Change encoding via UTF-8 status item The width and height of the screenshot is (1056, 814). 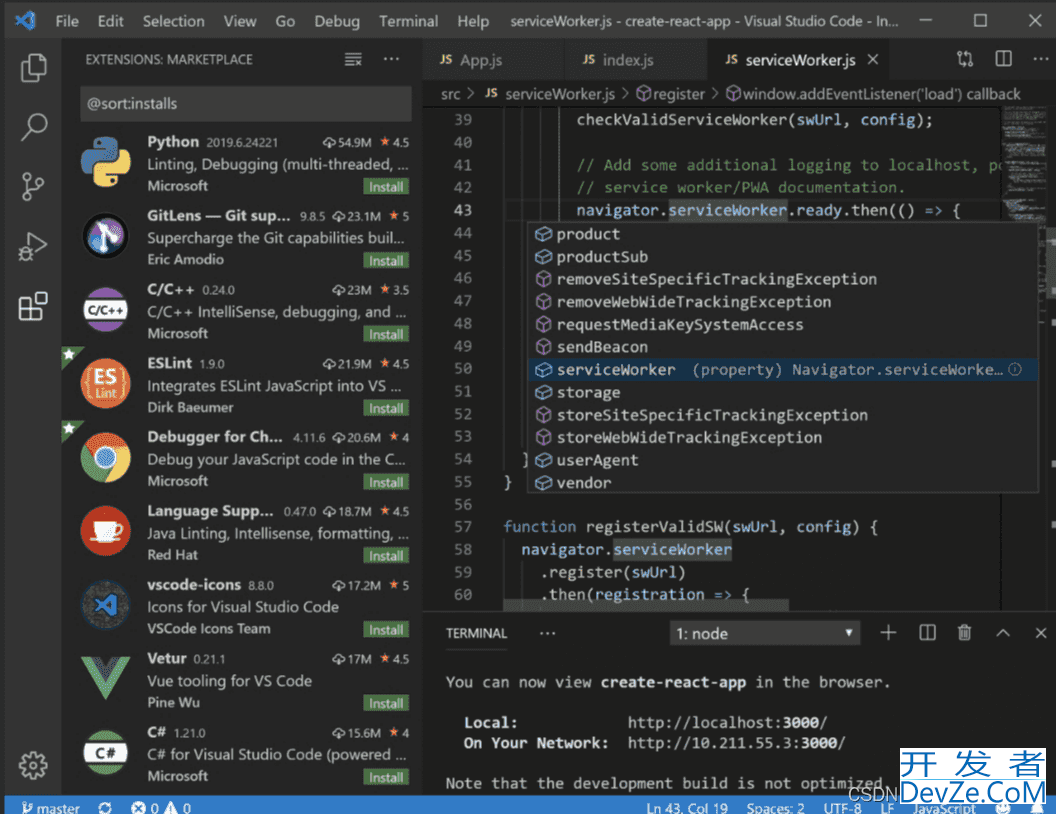click(842, 808)
